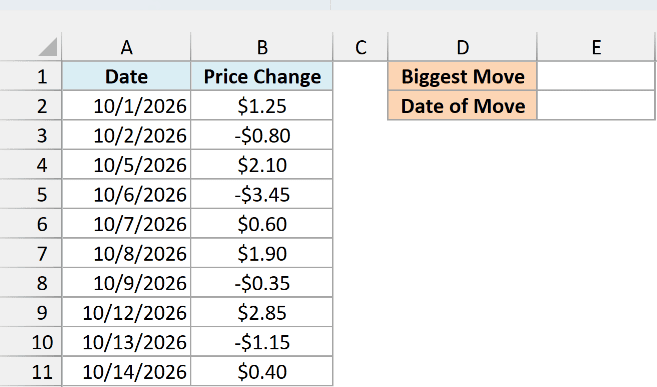This screenshot has height=387, width=657.
Task: Select empty cell beside Date of Move
Action: coord(596,106)
